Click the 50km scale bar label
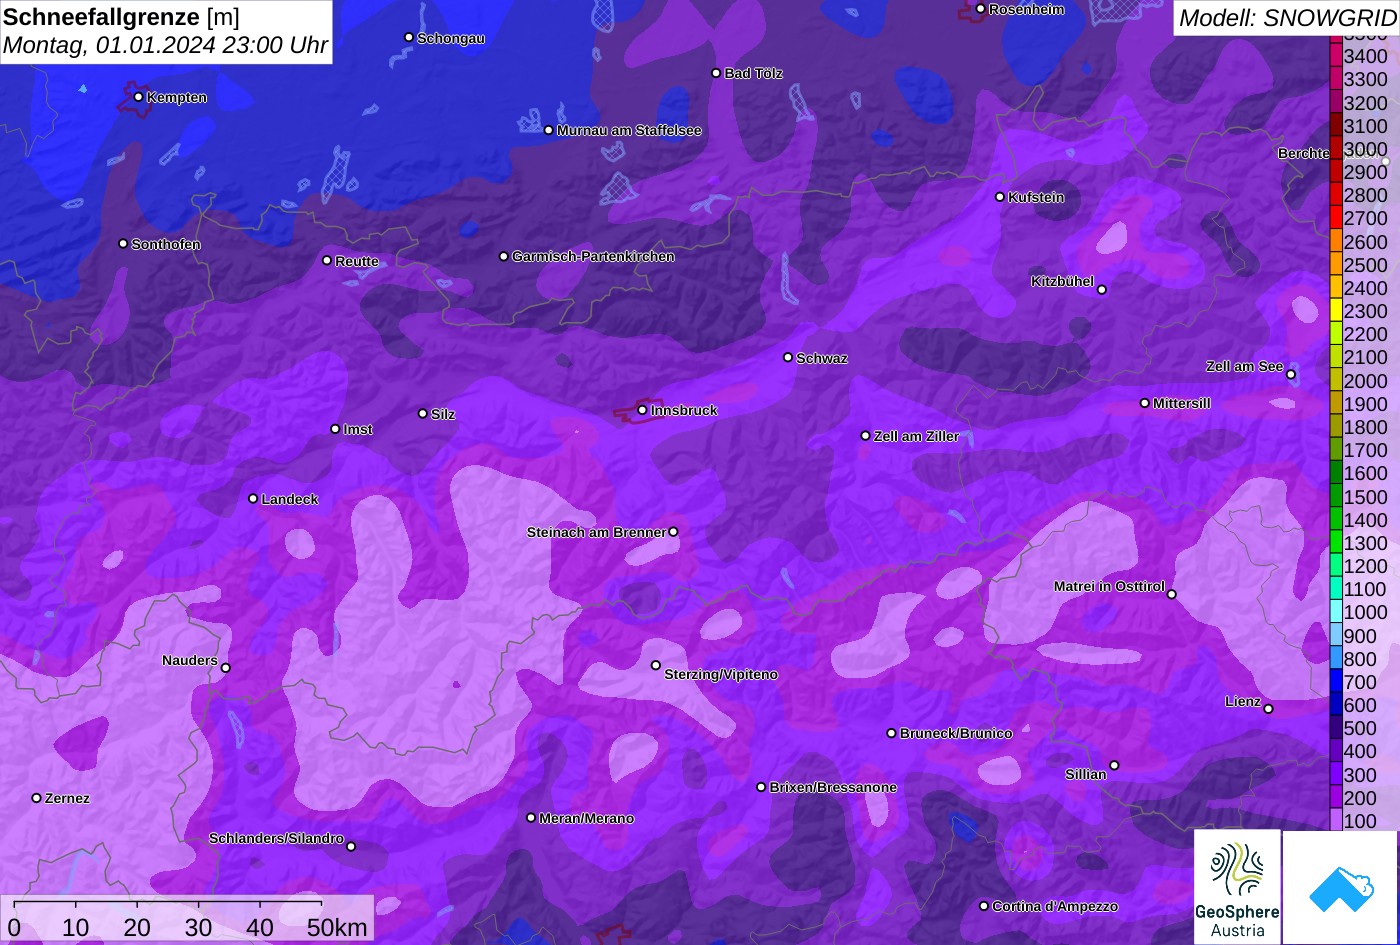The image size is (1400, 945). [337, 928]
